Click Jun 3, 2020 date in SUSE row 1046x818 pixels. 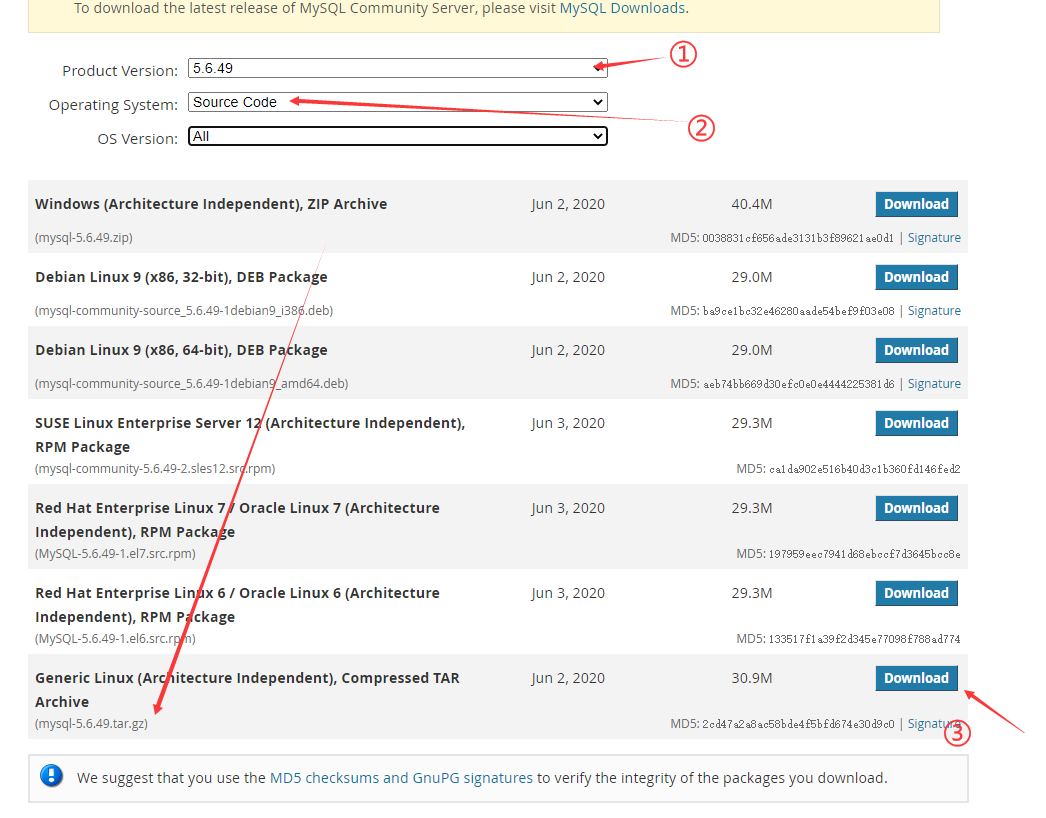pos(568,423)
